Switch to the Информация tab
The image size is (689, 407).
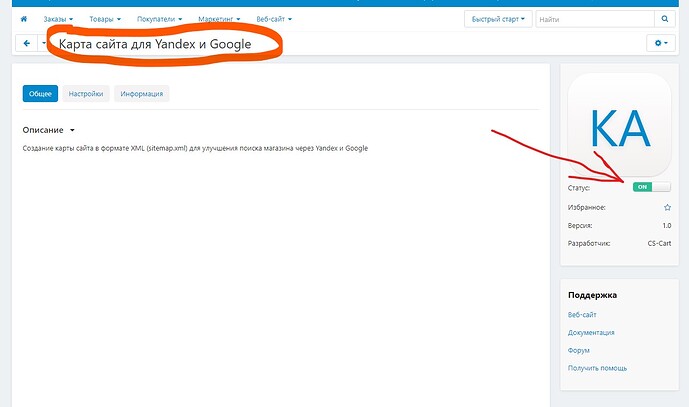pos(141,94)
